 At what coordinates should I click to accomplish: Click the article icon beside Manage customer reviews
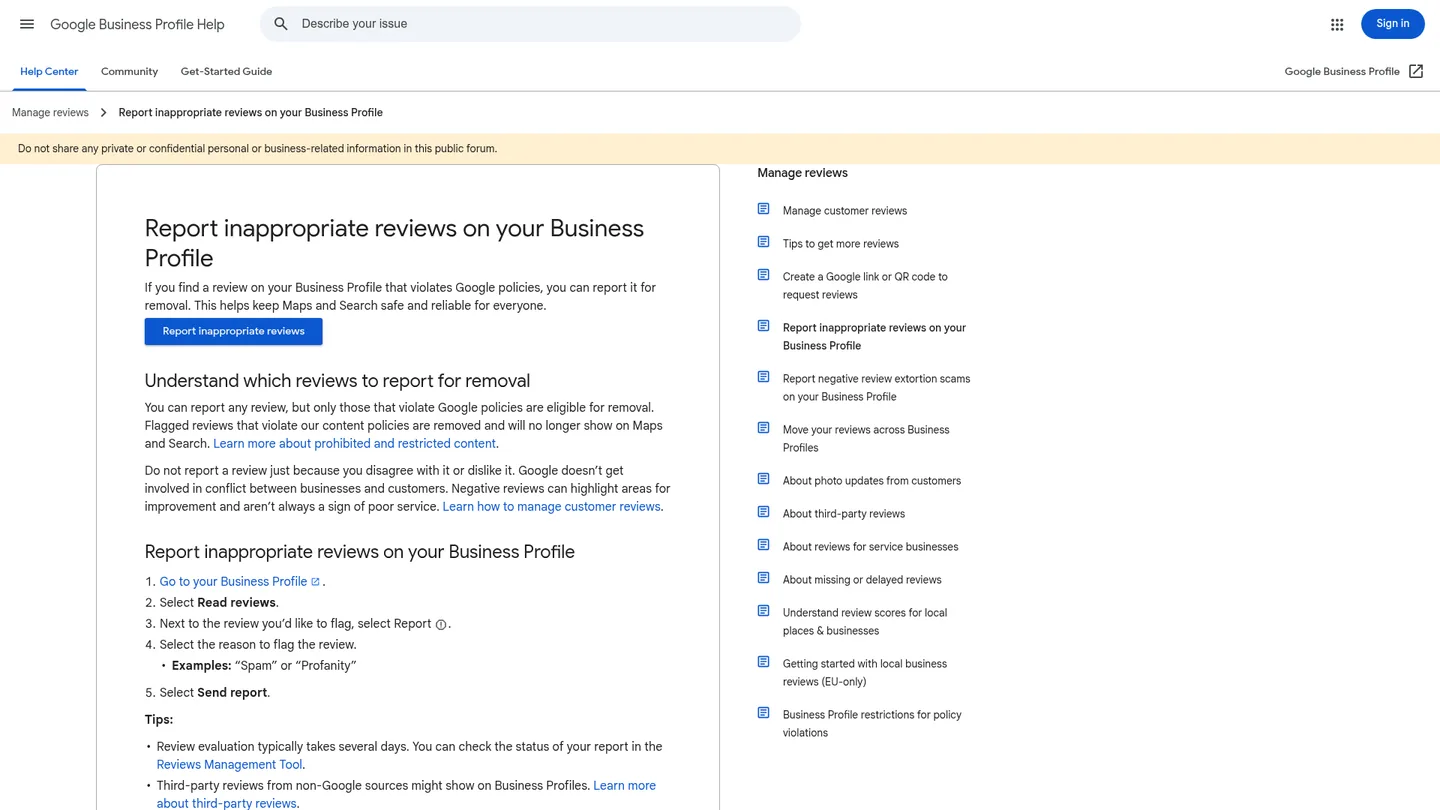pyautogui.click(x=763, y=209)
